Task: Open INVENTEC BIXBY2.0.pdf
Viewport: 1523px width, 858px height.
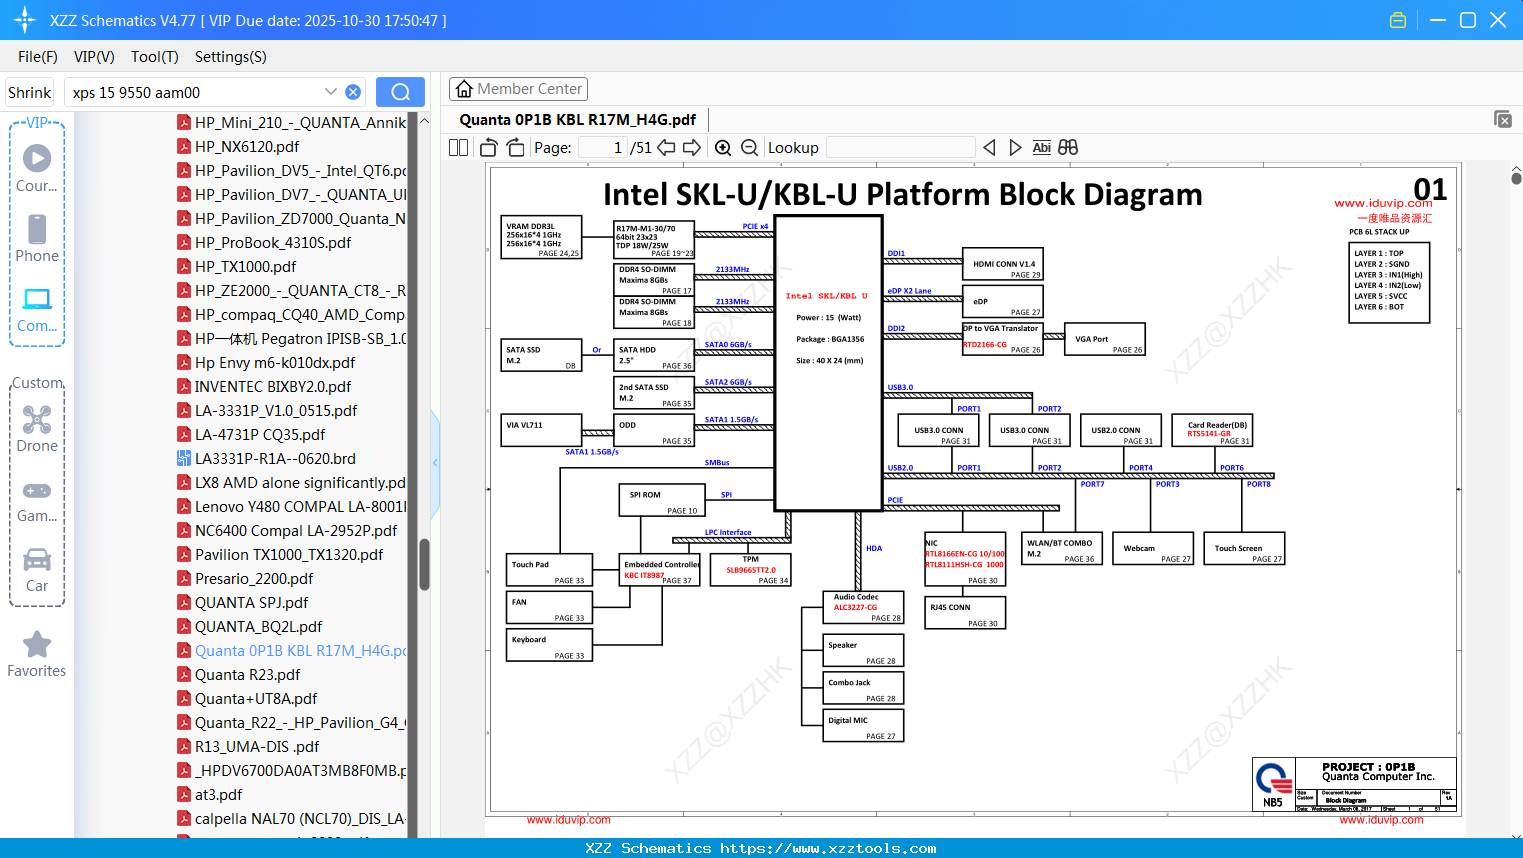Action: pyautogui.click(x=273, y=386)
